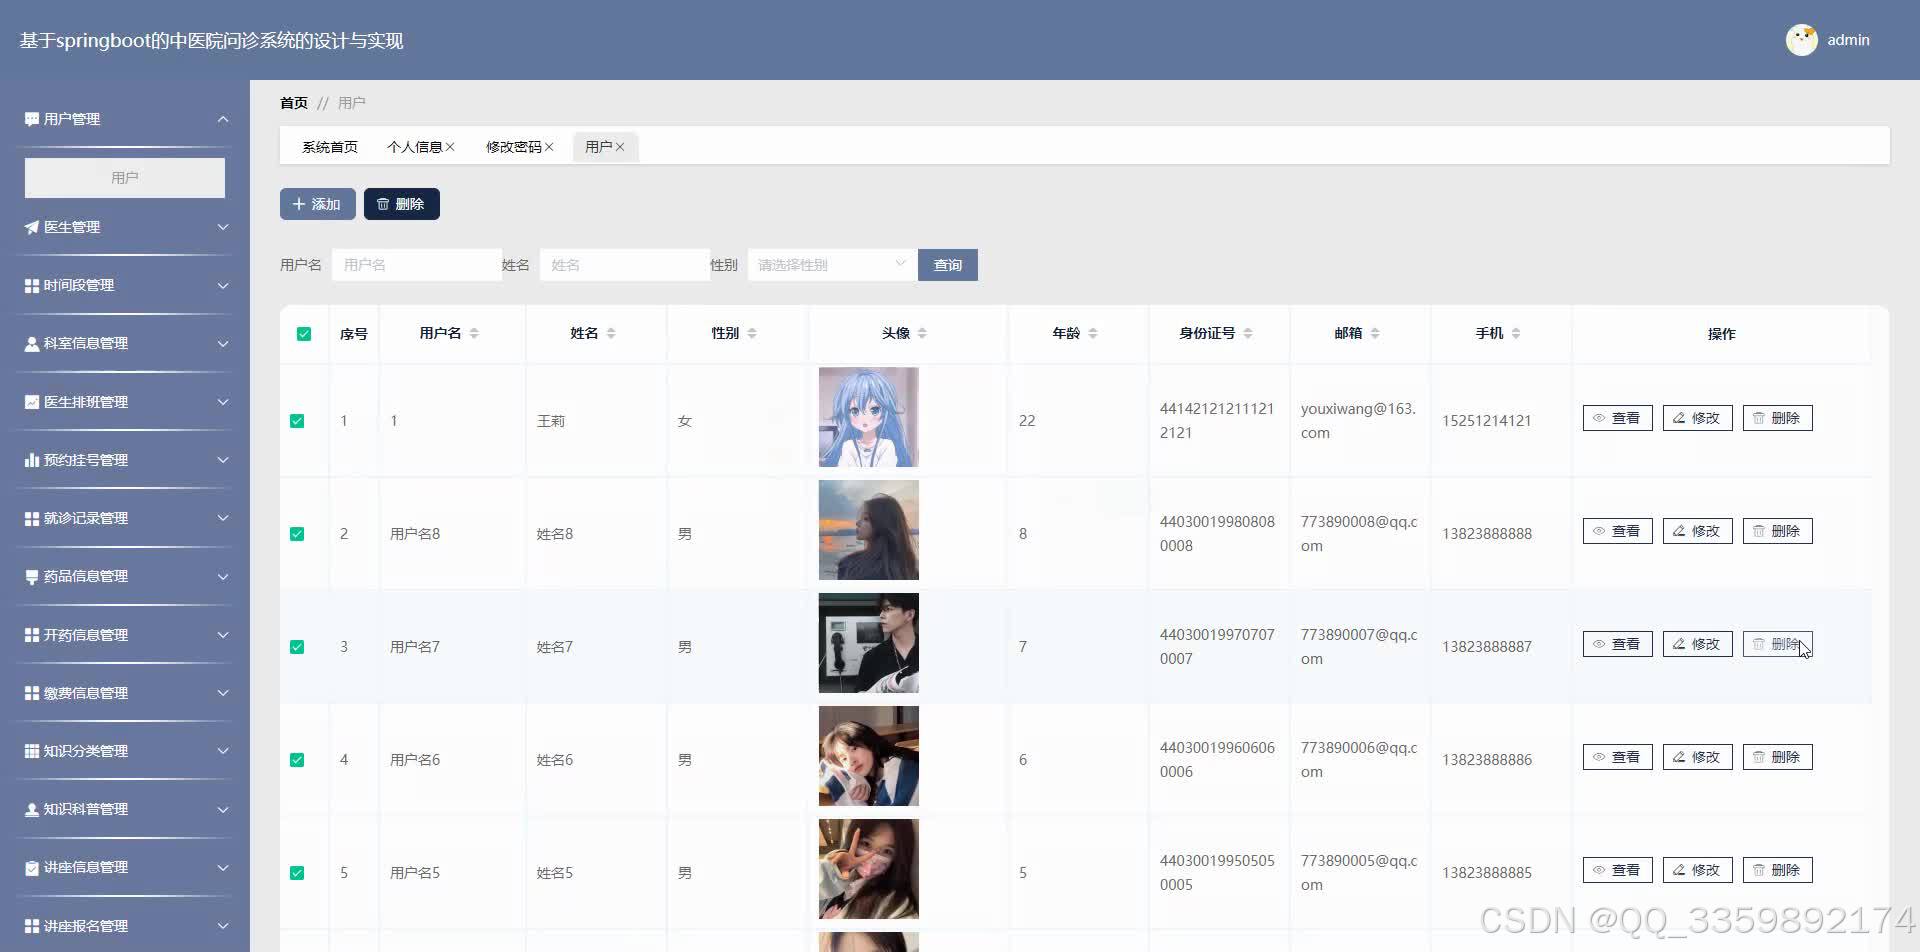This screenshot has width=1920, height=952.
Task: Open the 用户 sidebar submenu item
Action: tap(125, 178)
